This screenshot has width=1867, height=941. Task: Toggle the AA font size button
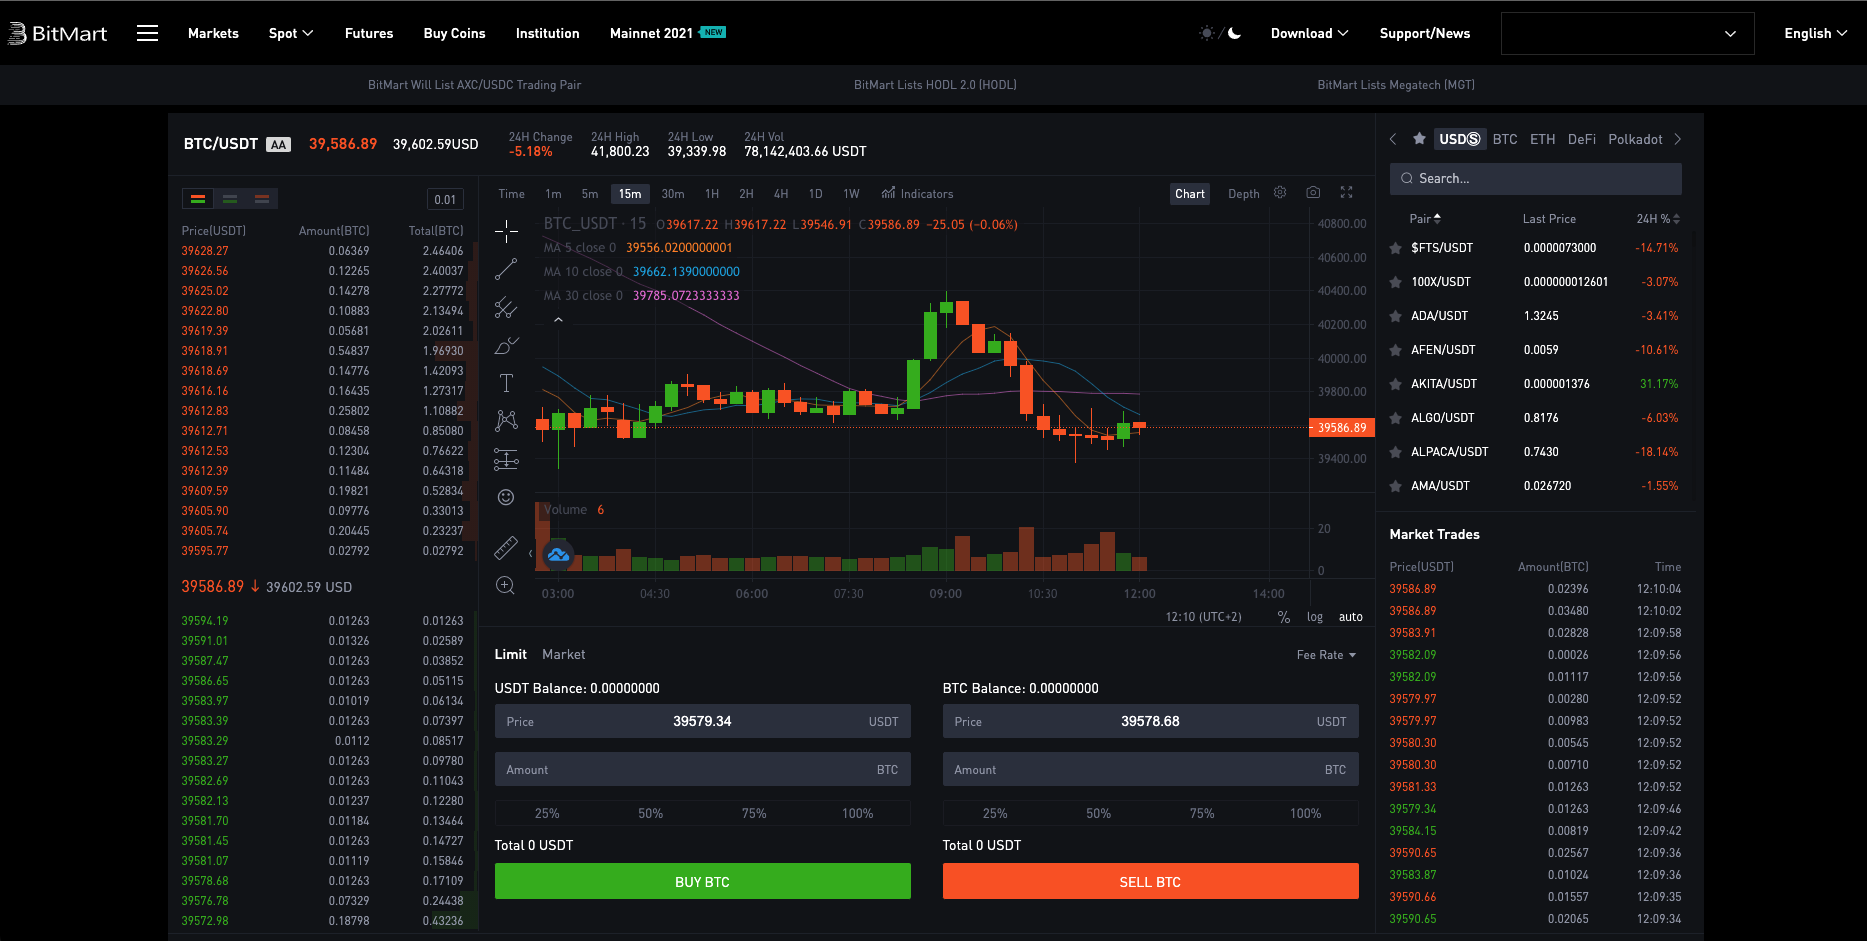(278, 144)
